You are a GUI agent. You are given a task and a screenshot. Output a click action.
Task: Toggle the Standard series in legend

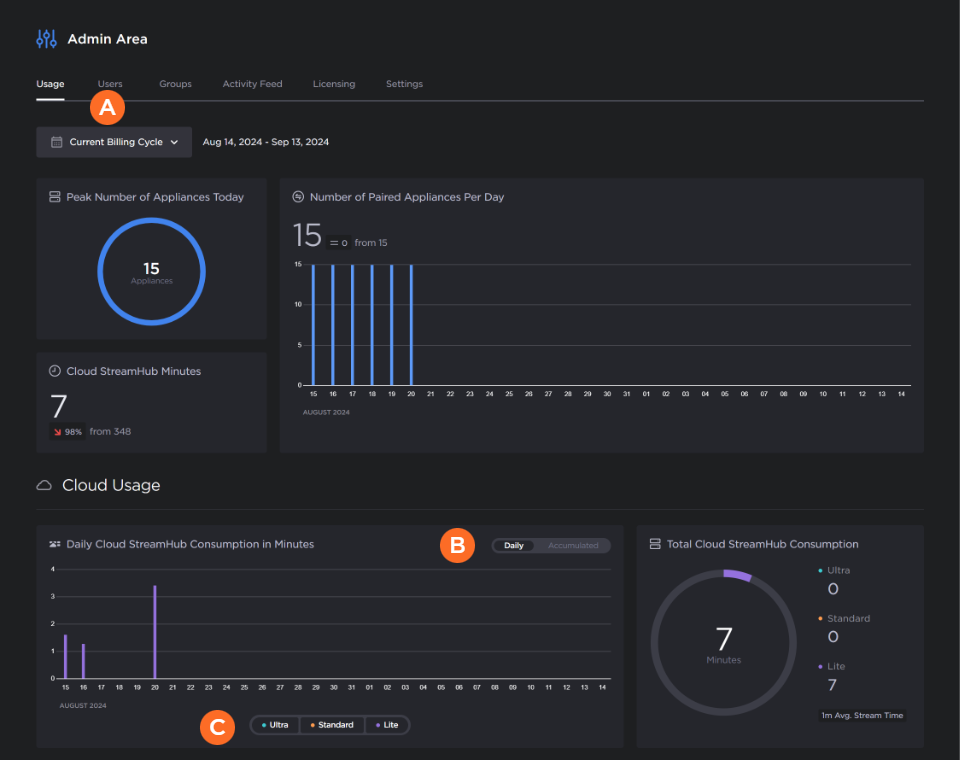point(331,725)
